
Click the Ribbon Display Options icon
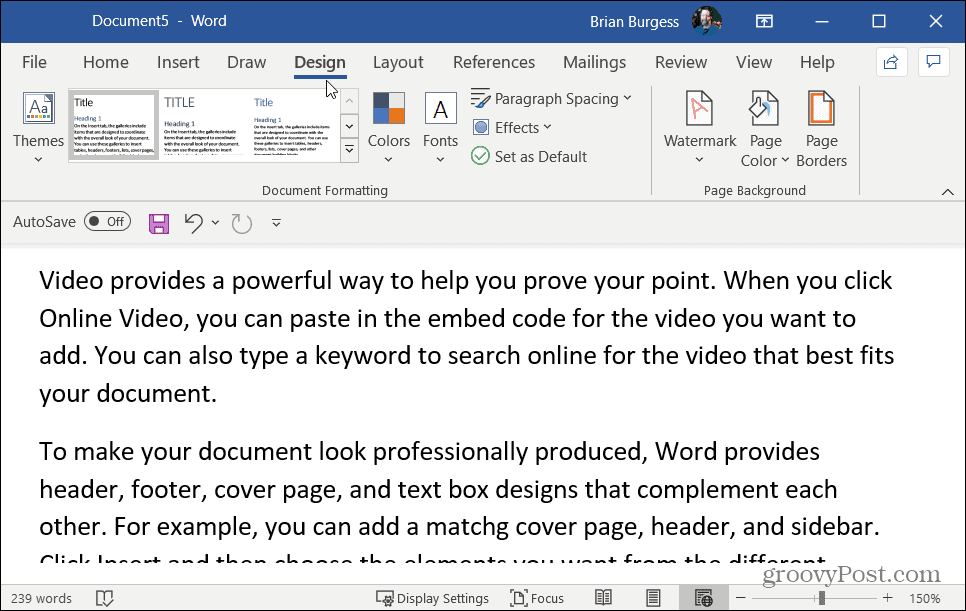pos(764,22)
